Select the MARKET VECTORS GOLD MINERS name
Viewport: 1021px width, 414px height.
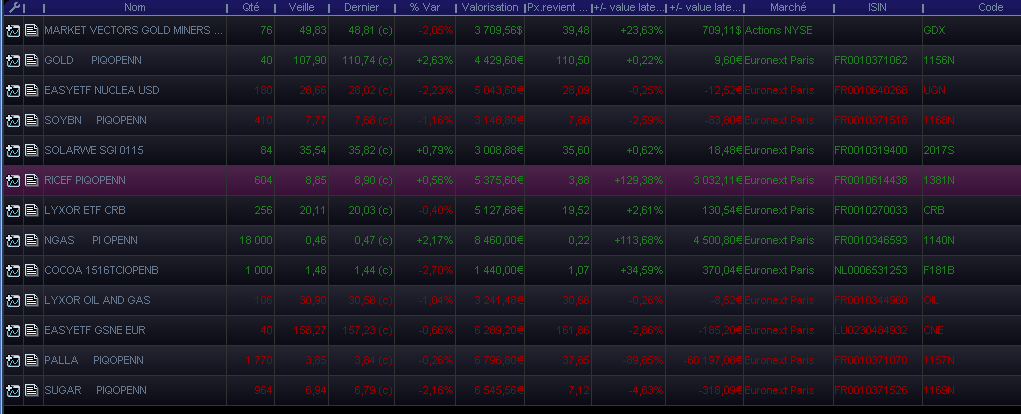[134, 31]
